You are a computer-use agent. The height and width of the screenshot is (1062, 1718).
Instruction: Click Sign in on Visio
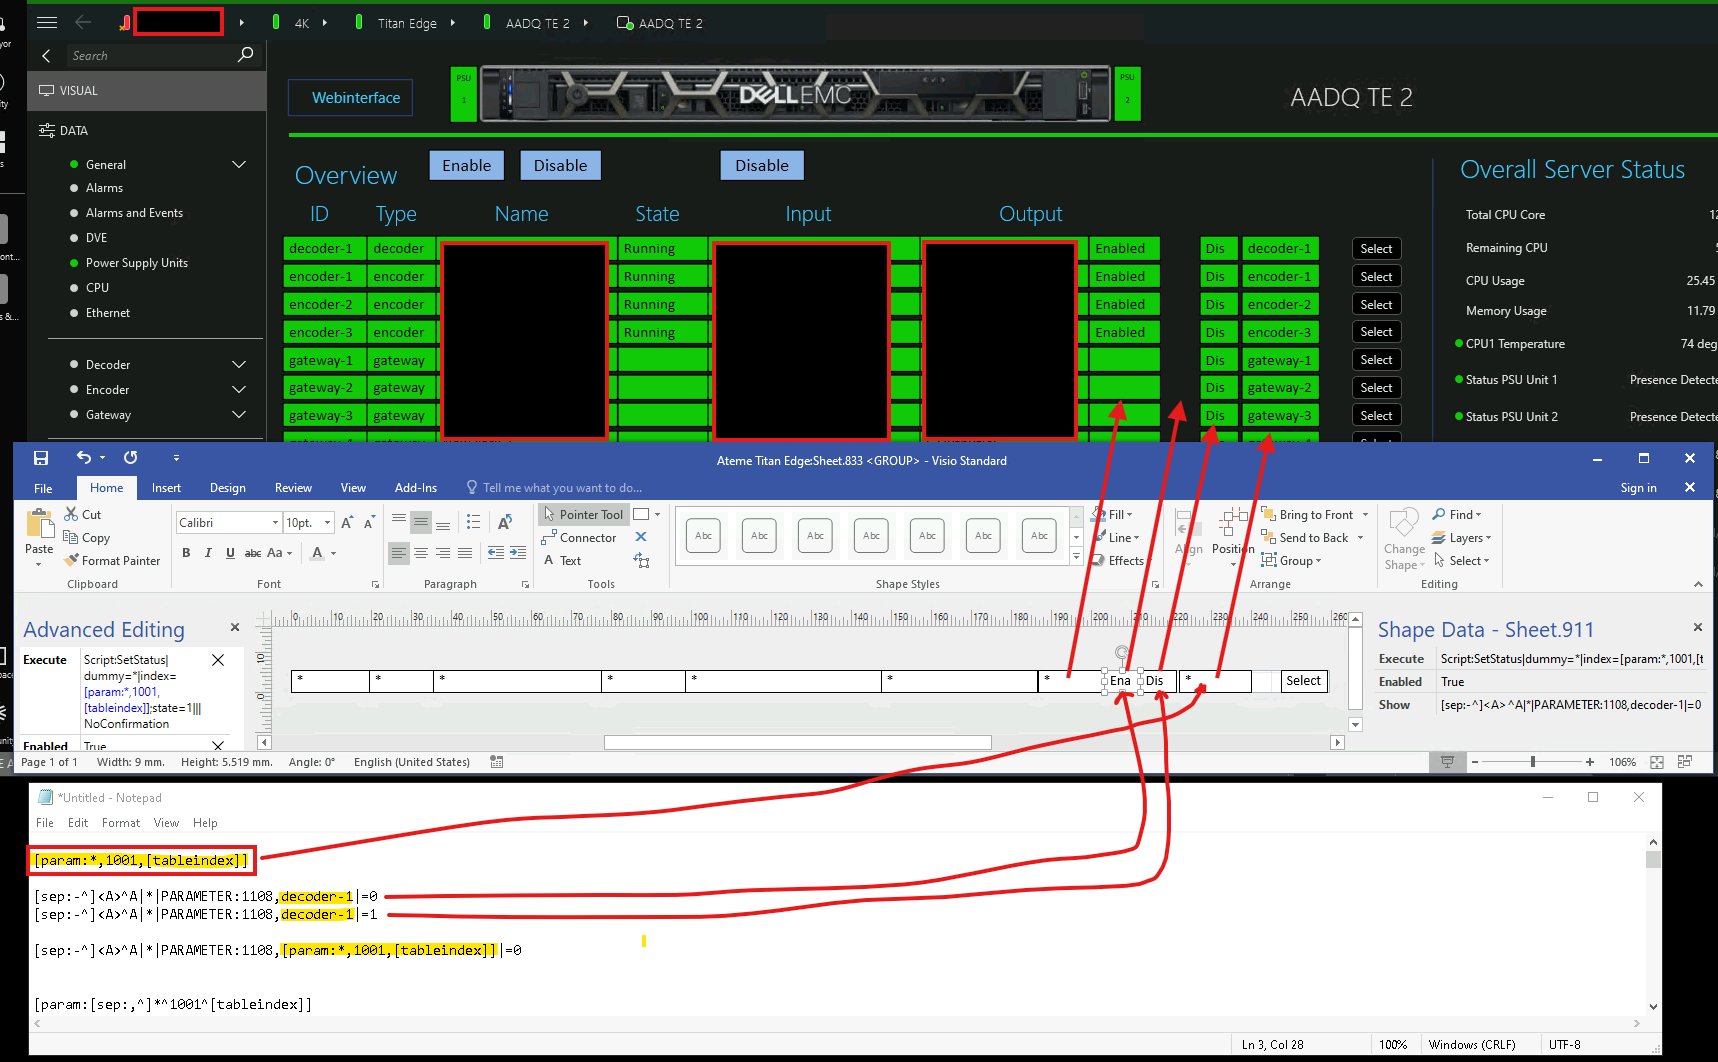(1638, 488)
